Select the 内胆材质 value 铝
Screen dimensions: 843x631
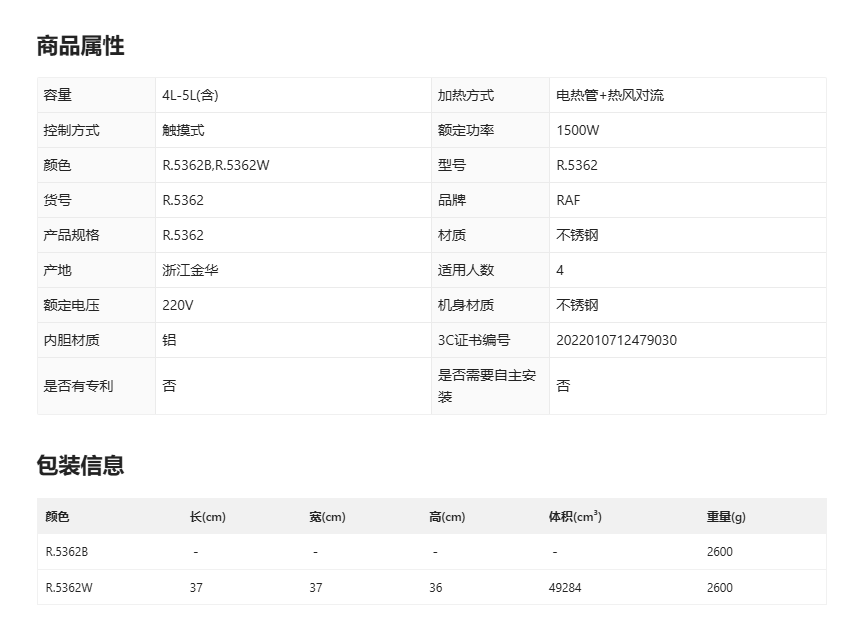169,340
